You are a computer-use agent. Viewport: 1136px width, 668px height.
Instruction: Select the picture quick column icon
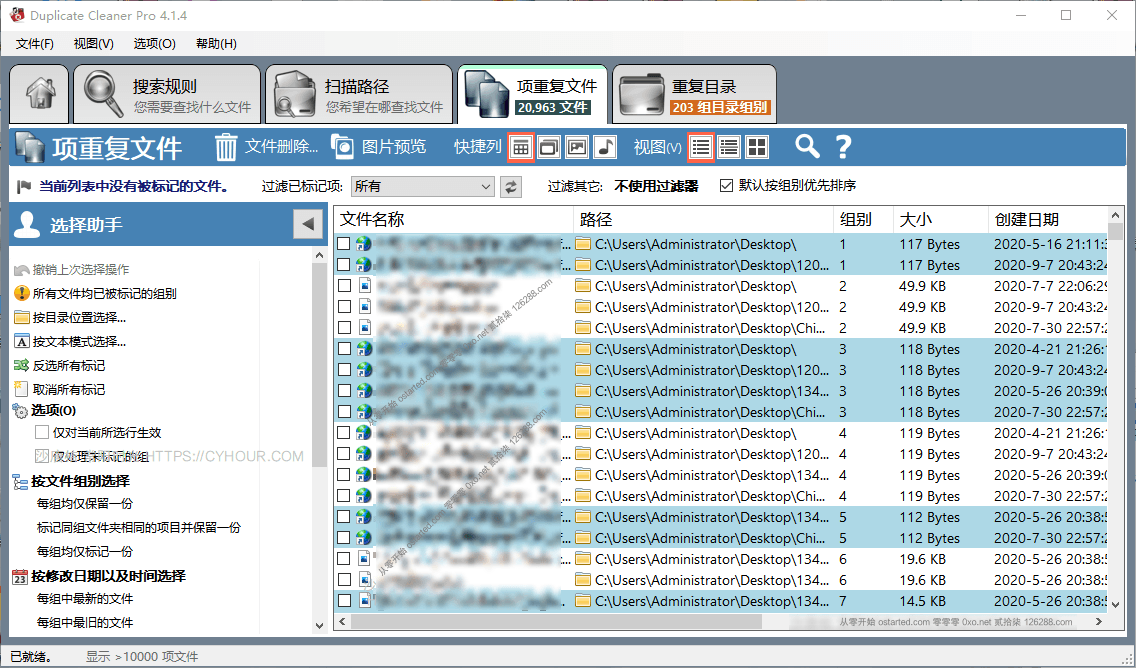577,148
